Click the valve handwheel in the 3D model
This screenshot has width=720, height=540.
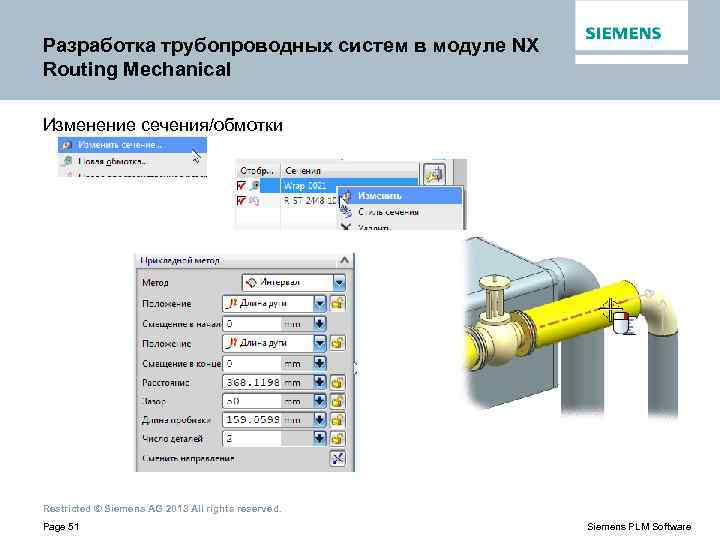tap(495, 279)
